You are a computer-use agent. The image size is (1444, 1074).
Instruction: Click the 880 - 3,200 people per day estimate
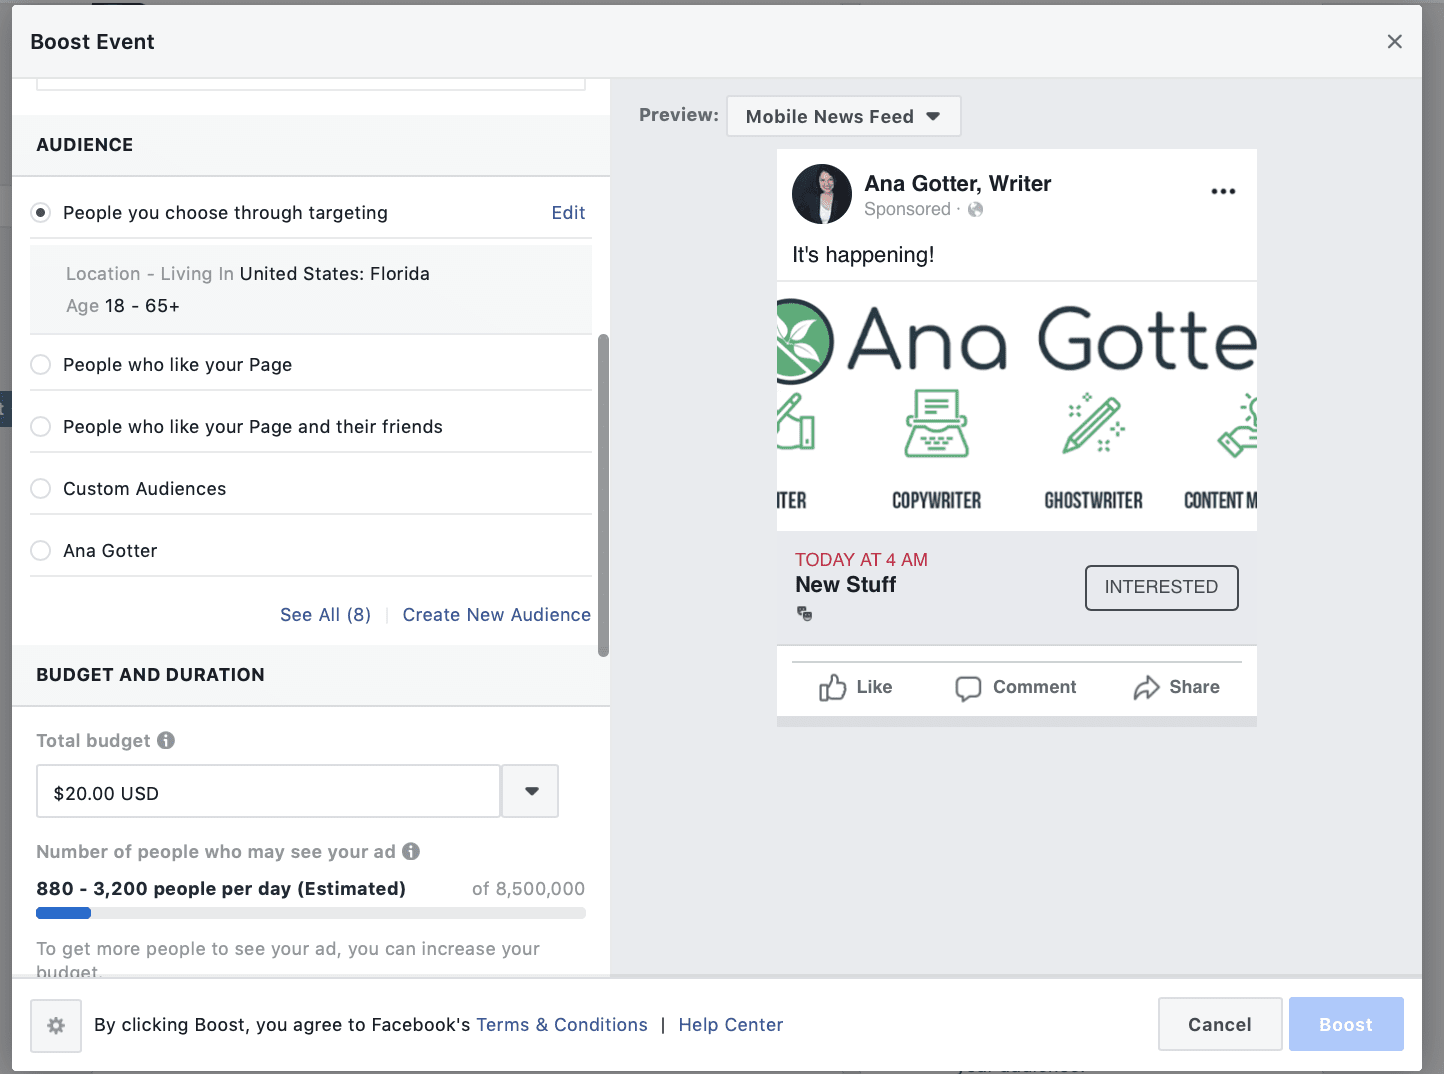tap(221, 889)
